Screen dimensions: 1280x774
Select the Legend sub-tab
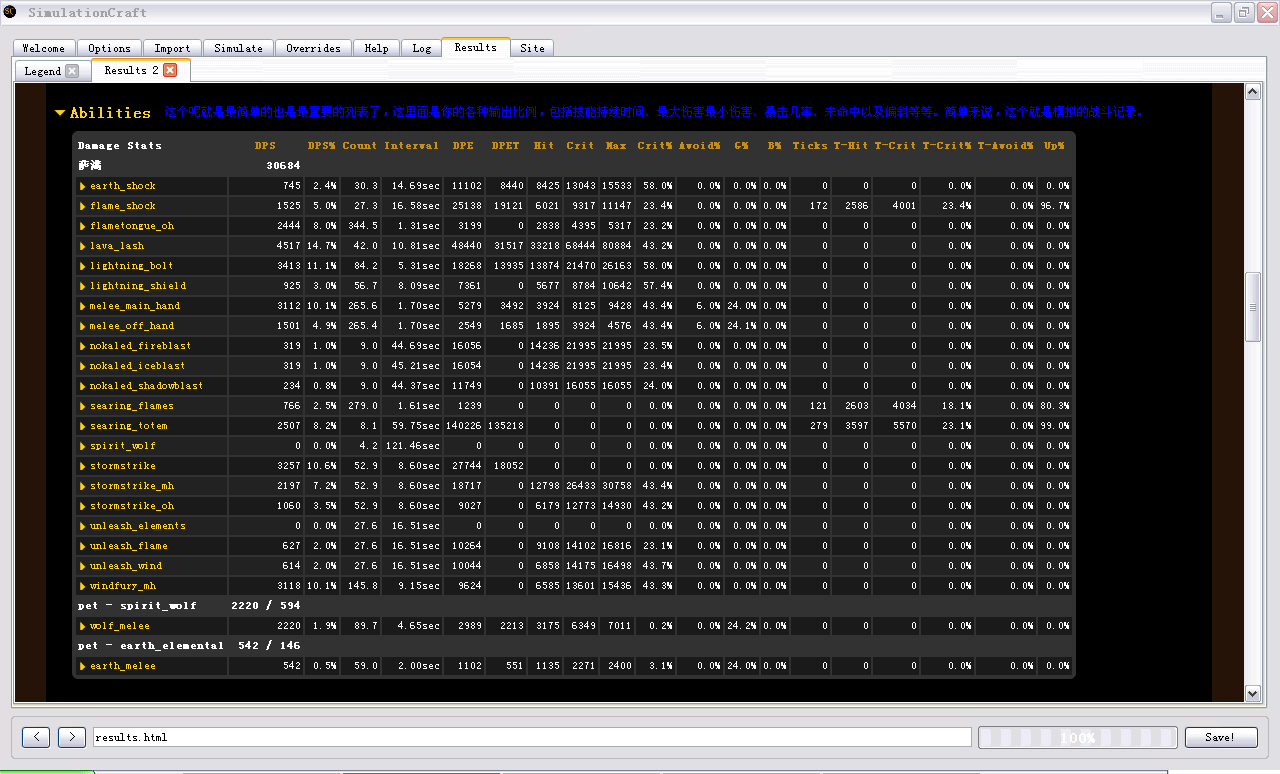43,71
